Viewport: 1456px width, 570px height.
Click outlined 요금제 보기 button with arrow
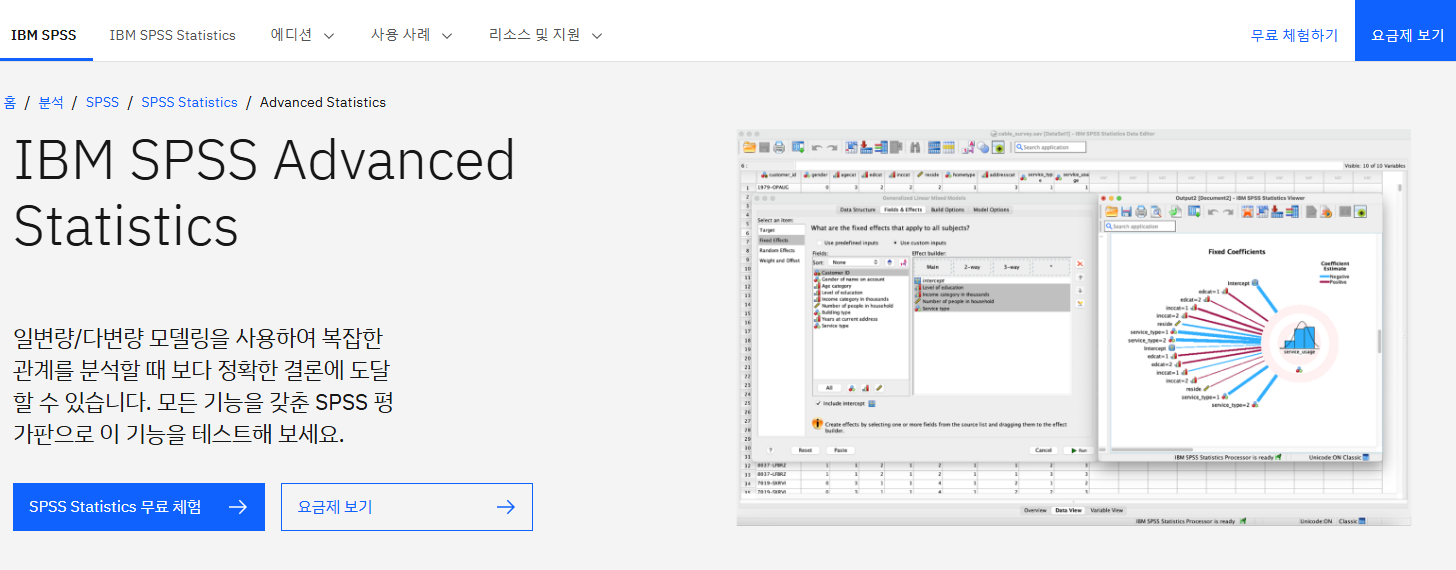(407, 507)
